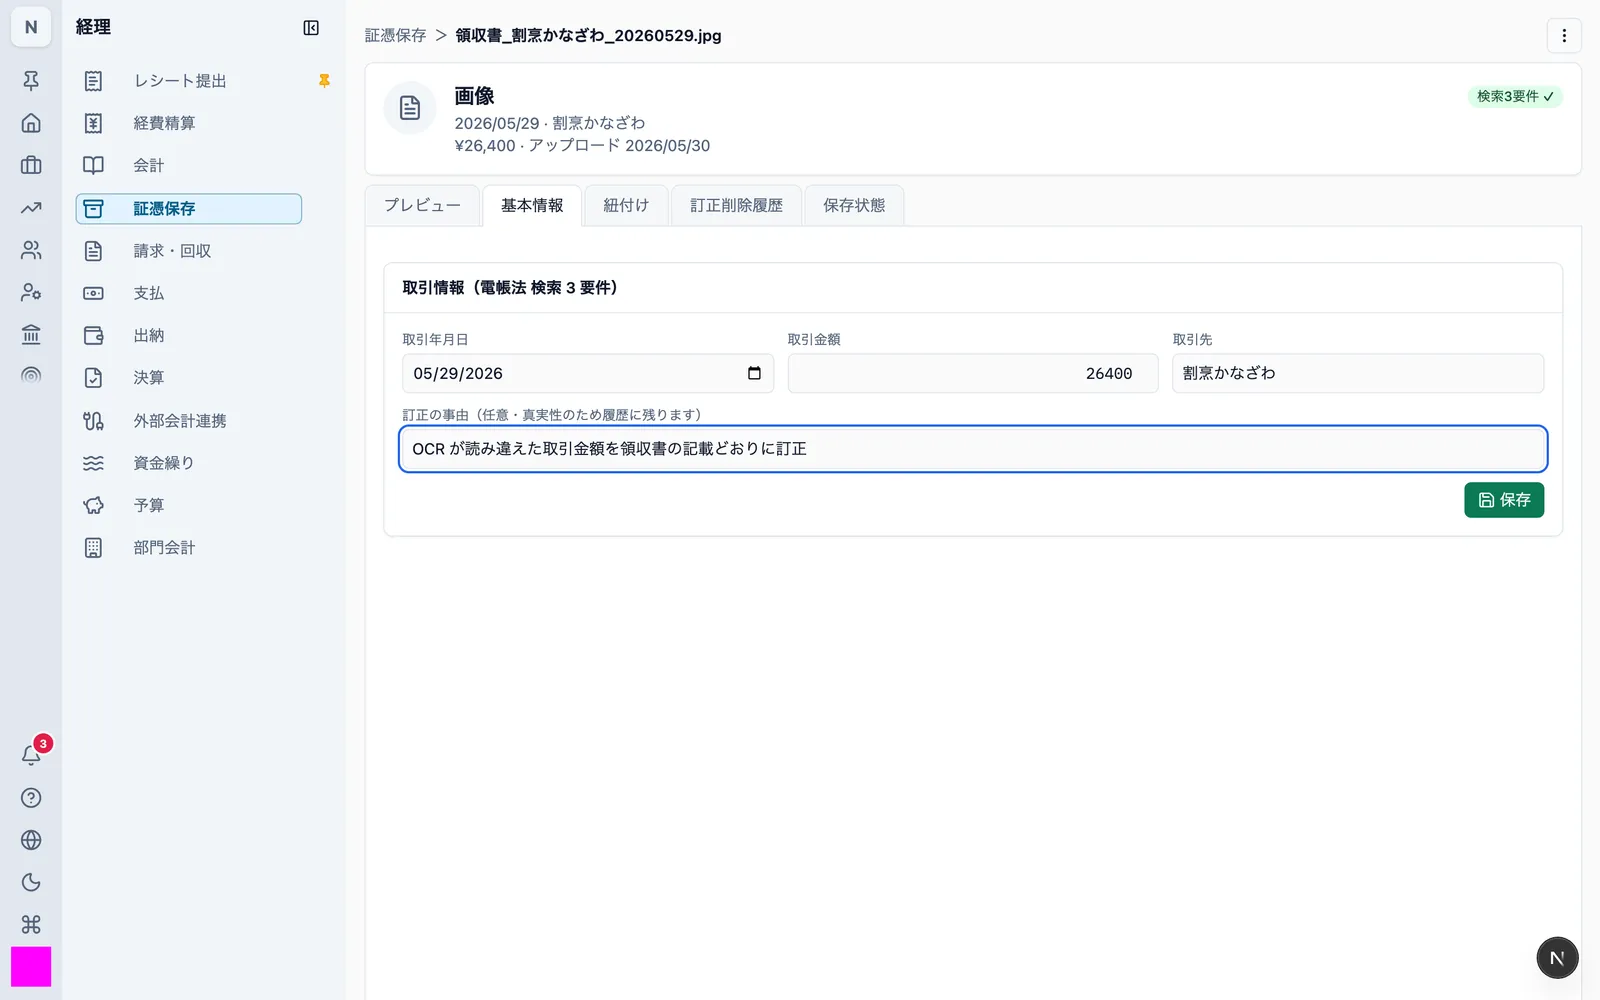Viewport: 1600px width, 1000px height.
Task: Open the trending chart icon in the rail
Action: pos(31,208)
